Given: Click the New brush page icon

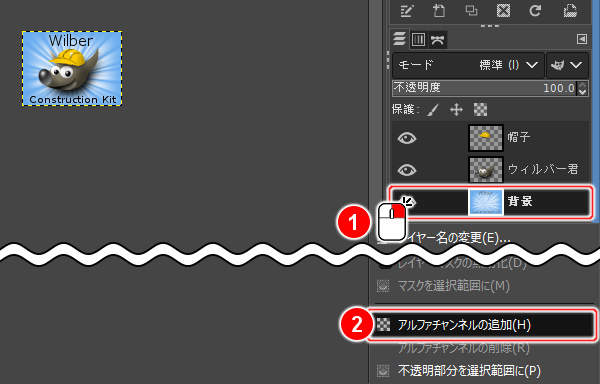Looking at the screenshot, I should (439, 10).
